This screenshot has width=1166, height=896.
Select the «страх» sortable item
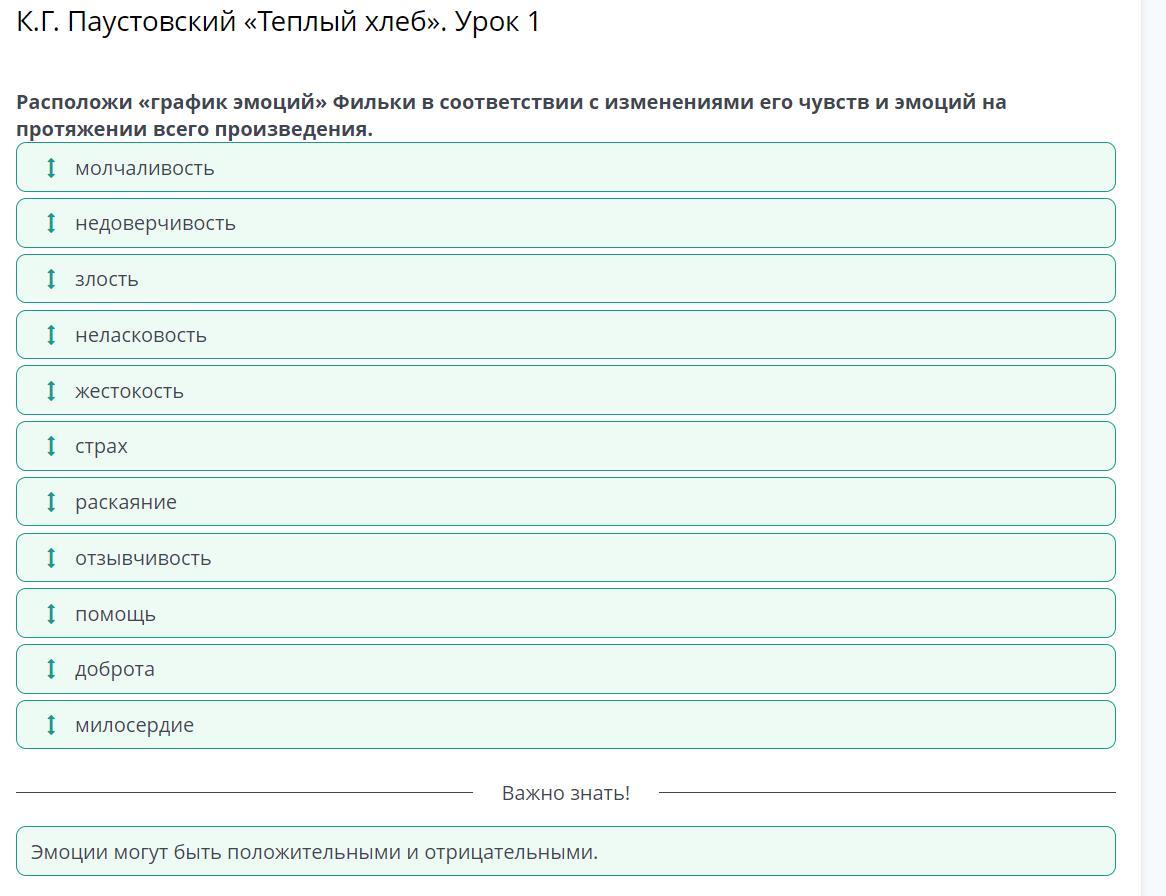pyautogui.click(x=565, y=446)
